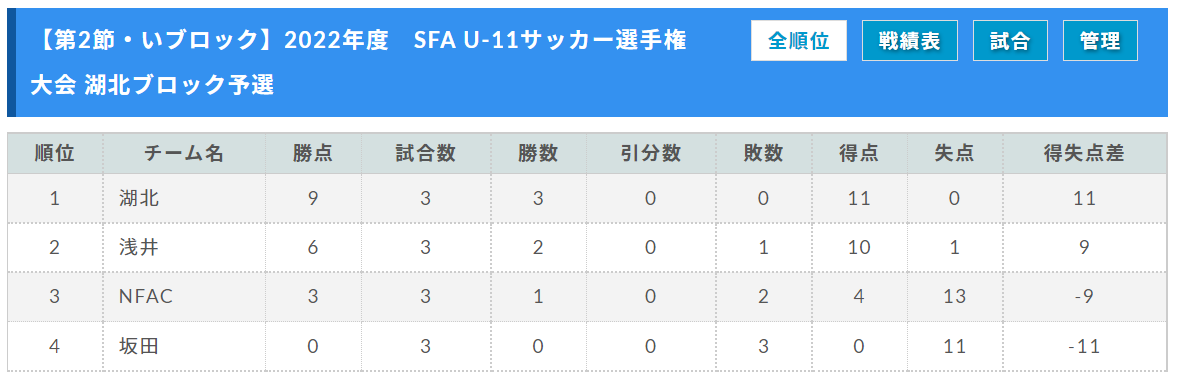Select the 浅井 team name cell

pos(184,247)
